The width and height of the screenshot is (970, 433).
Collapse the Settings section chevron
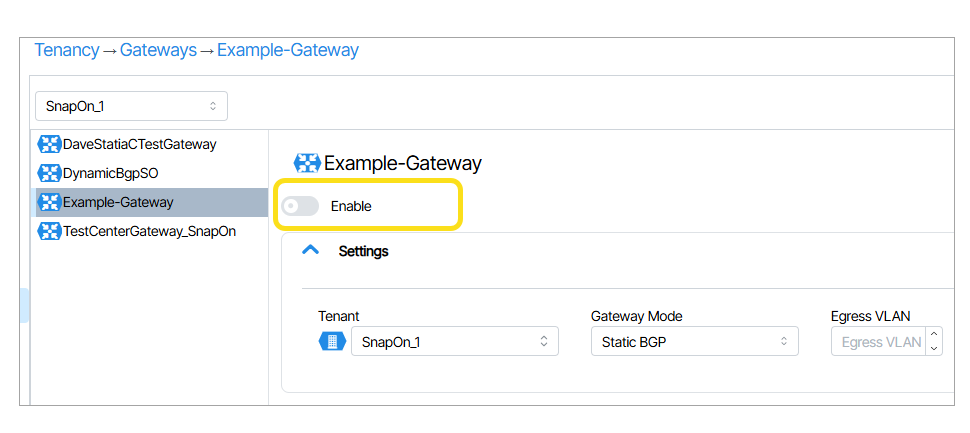(311, 251)
